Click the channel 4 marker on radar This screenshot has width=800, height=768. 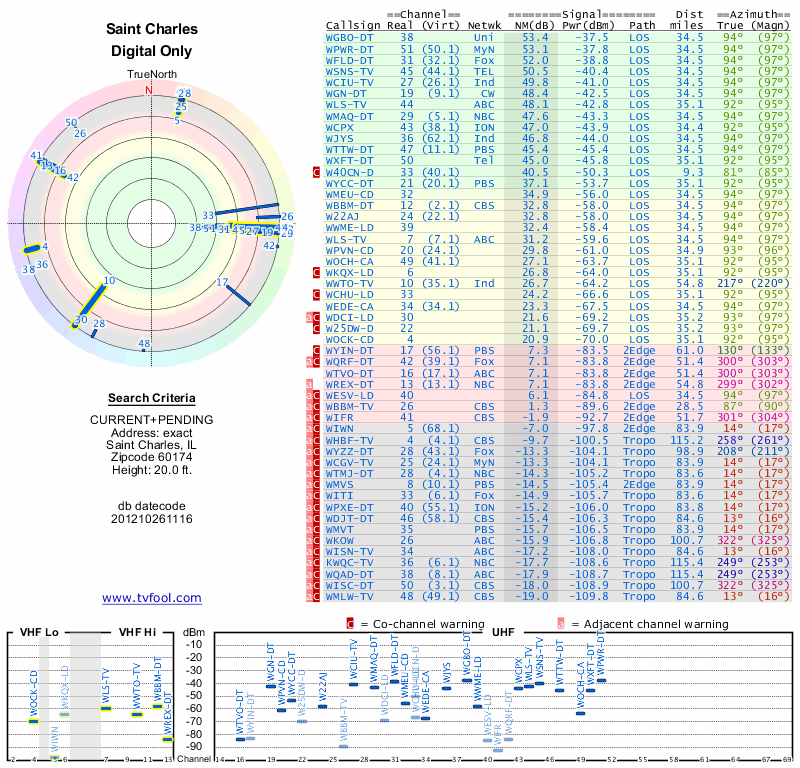32,249
